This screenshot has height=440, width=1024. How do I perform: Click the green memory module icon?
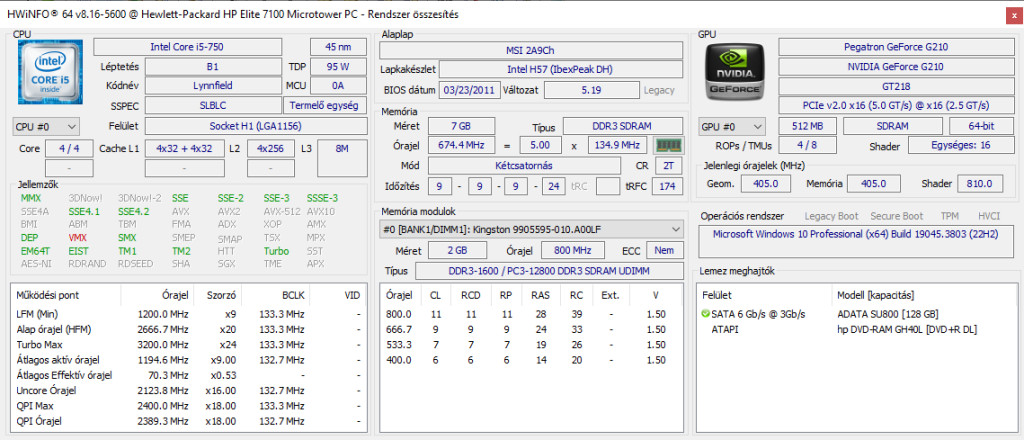click(x=668, y=144)
